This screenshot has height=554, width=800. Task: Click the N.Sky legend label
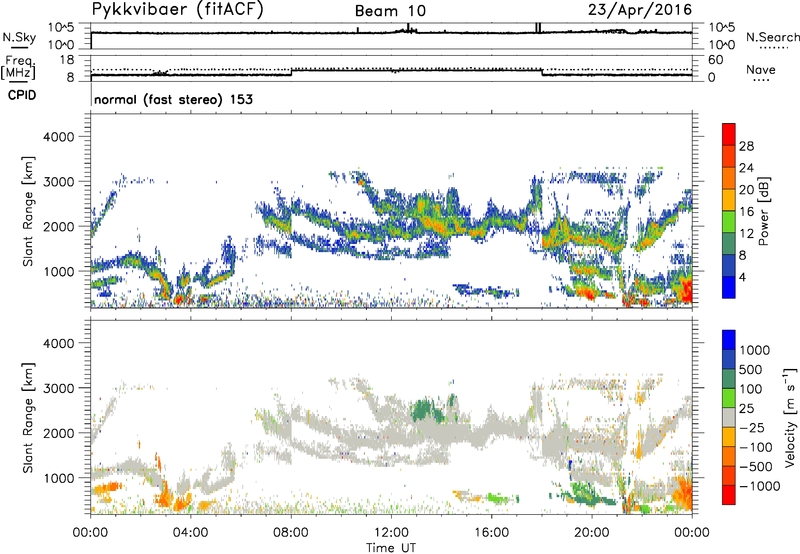click(19, 37)
